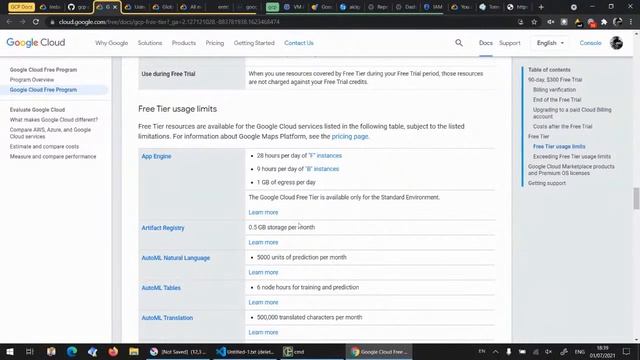Screen dimensions: 640x360
Task: Open the AutoML Tables link
Action: point(161,288)
